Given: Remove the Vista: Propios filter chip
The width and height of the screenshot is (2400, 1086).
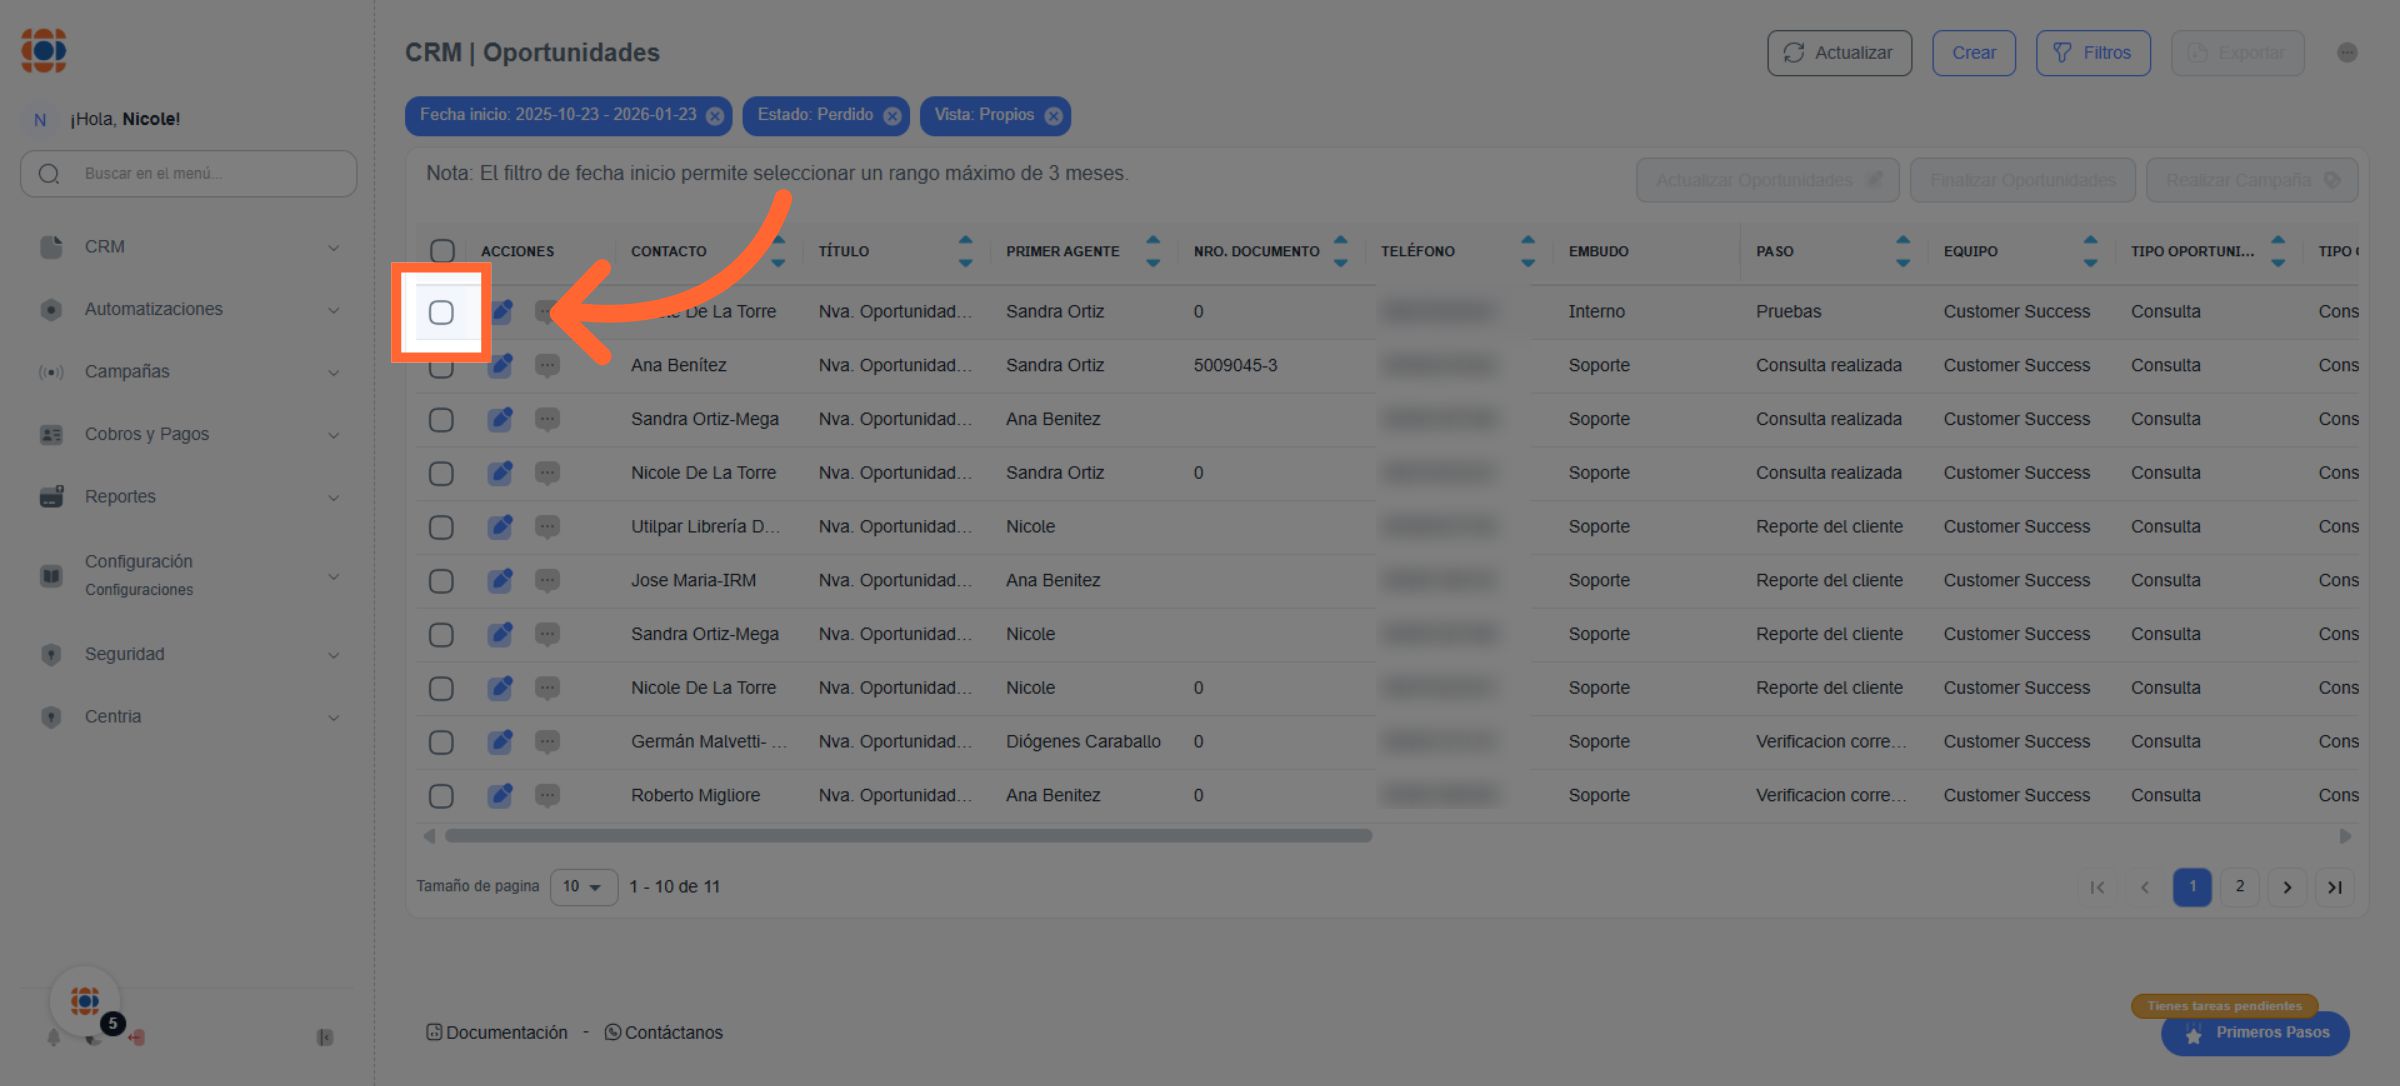Looking at the screenshot, I should [1053, 116].
